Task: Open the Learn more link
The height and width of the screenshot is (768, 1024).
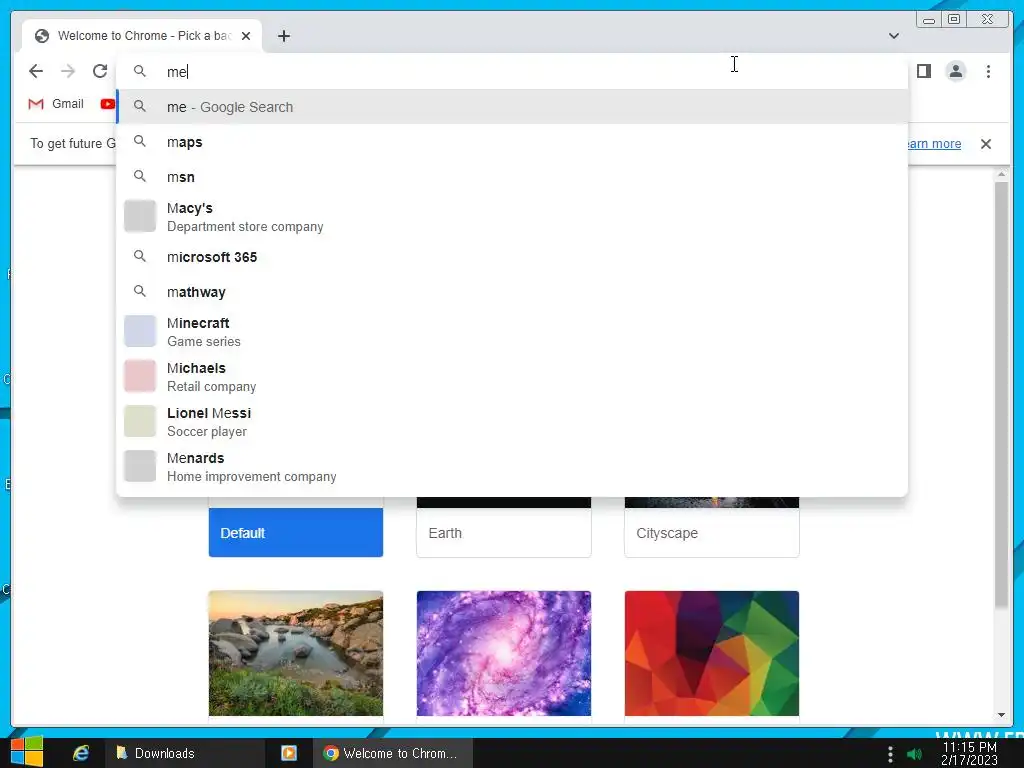Action: coord(933,144)
